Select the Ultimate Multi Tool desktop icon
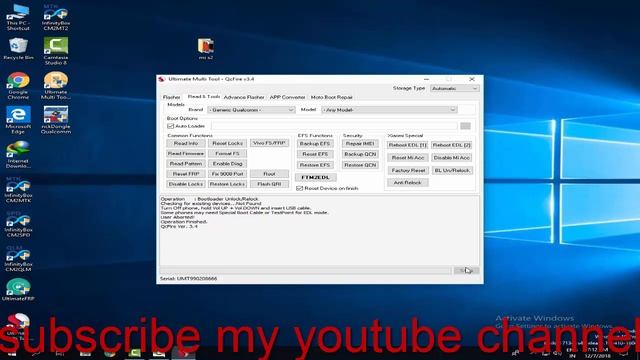The width and height of the screenshot is (640, 360). (x=56, y=86)
